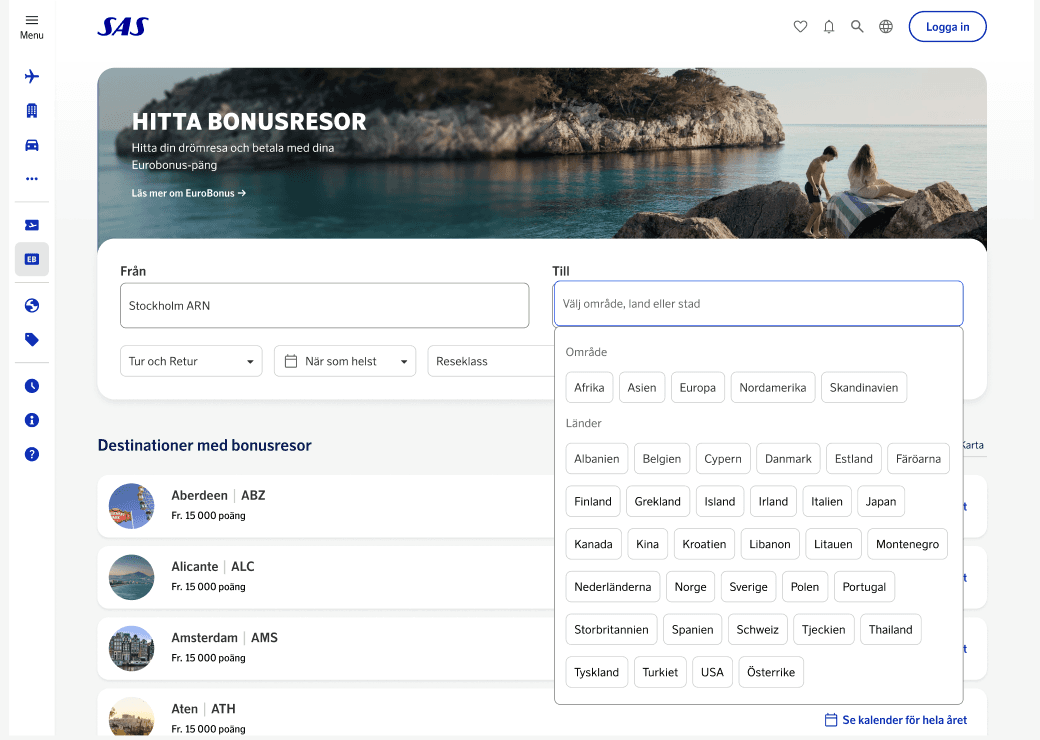Pick the Kina country chip
The image size is (1040, 740).
click(x=647, y=544)
